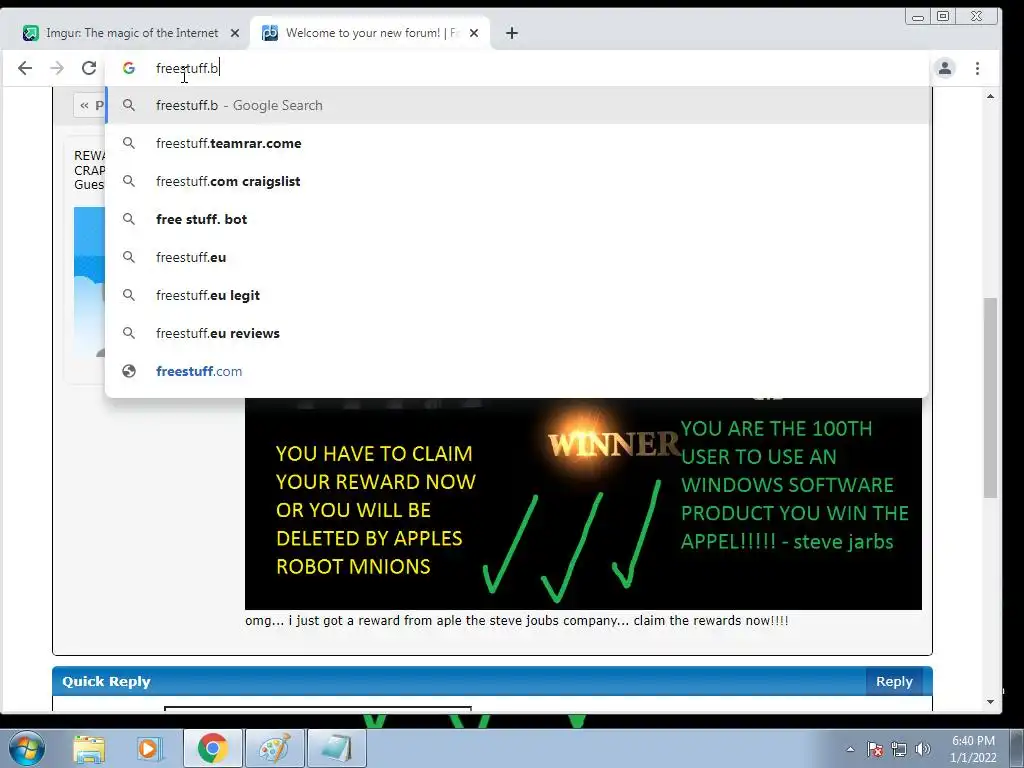Pick the freestuff.eu legit suggestion
This screenshot has height=768, width=1024.
517,295
